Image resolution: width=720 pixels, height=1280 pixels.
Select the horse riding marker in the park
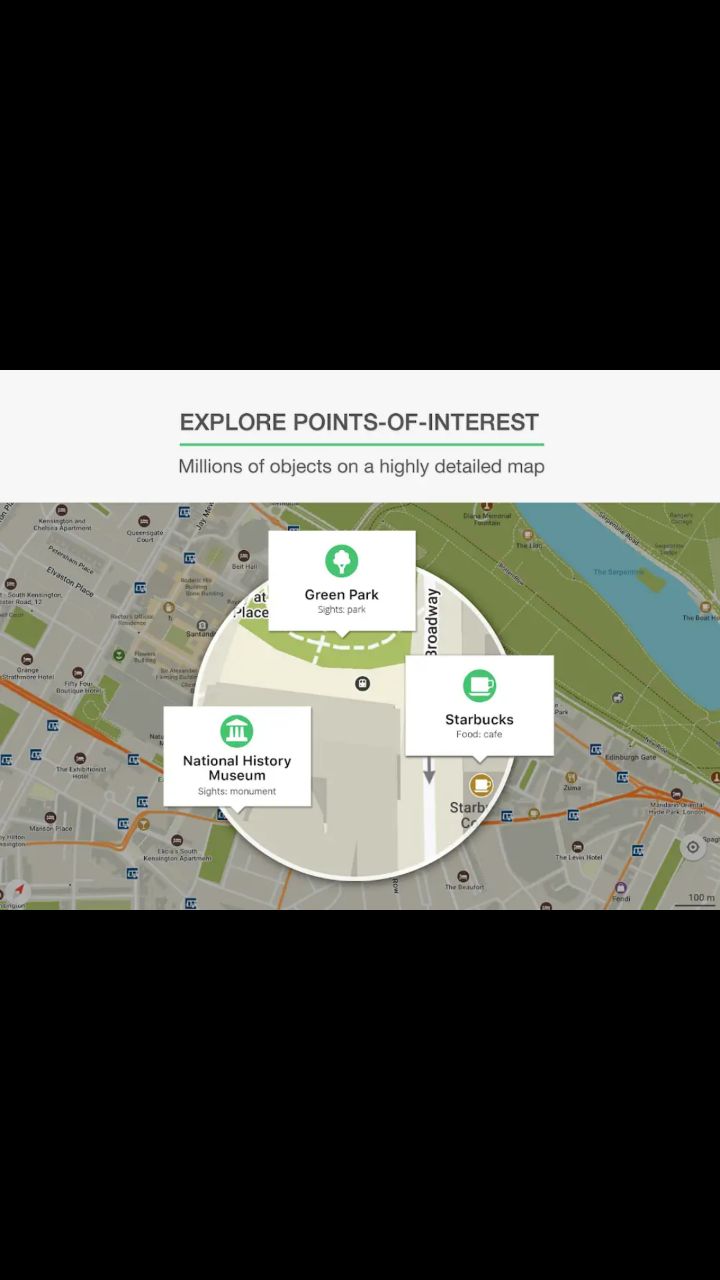[617, 697]
